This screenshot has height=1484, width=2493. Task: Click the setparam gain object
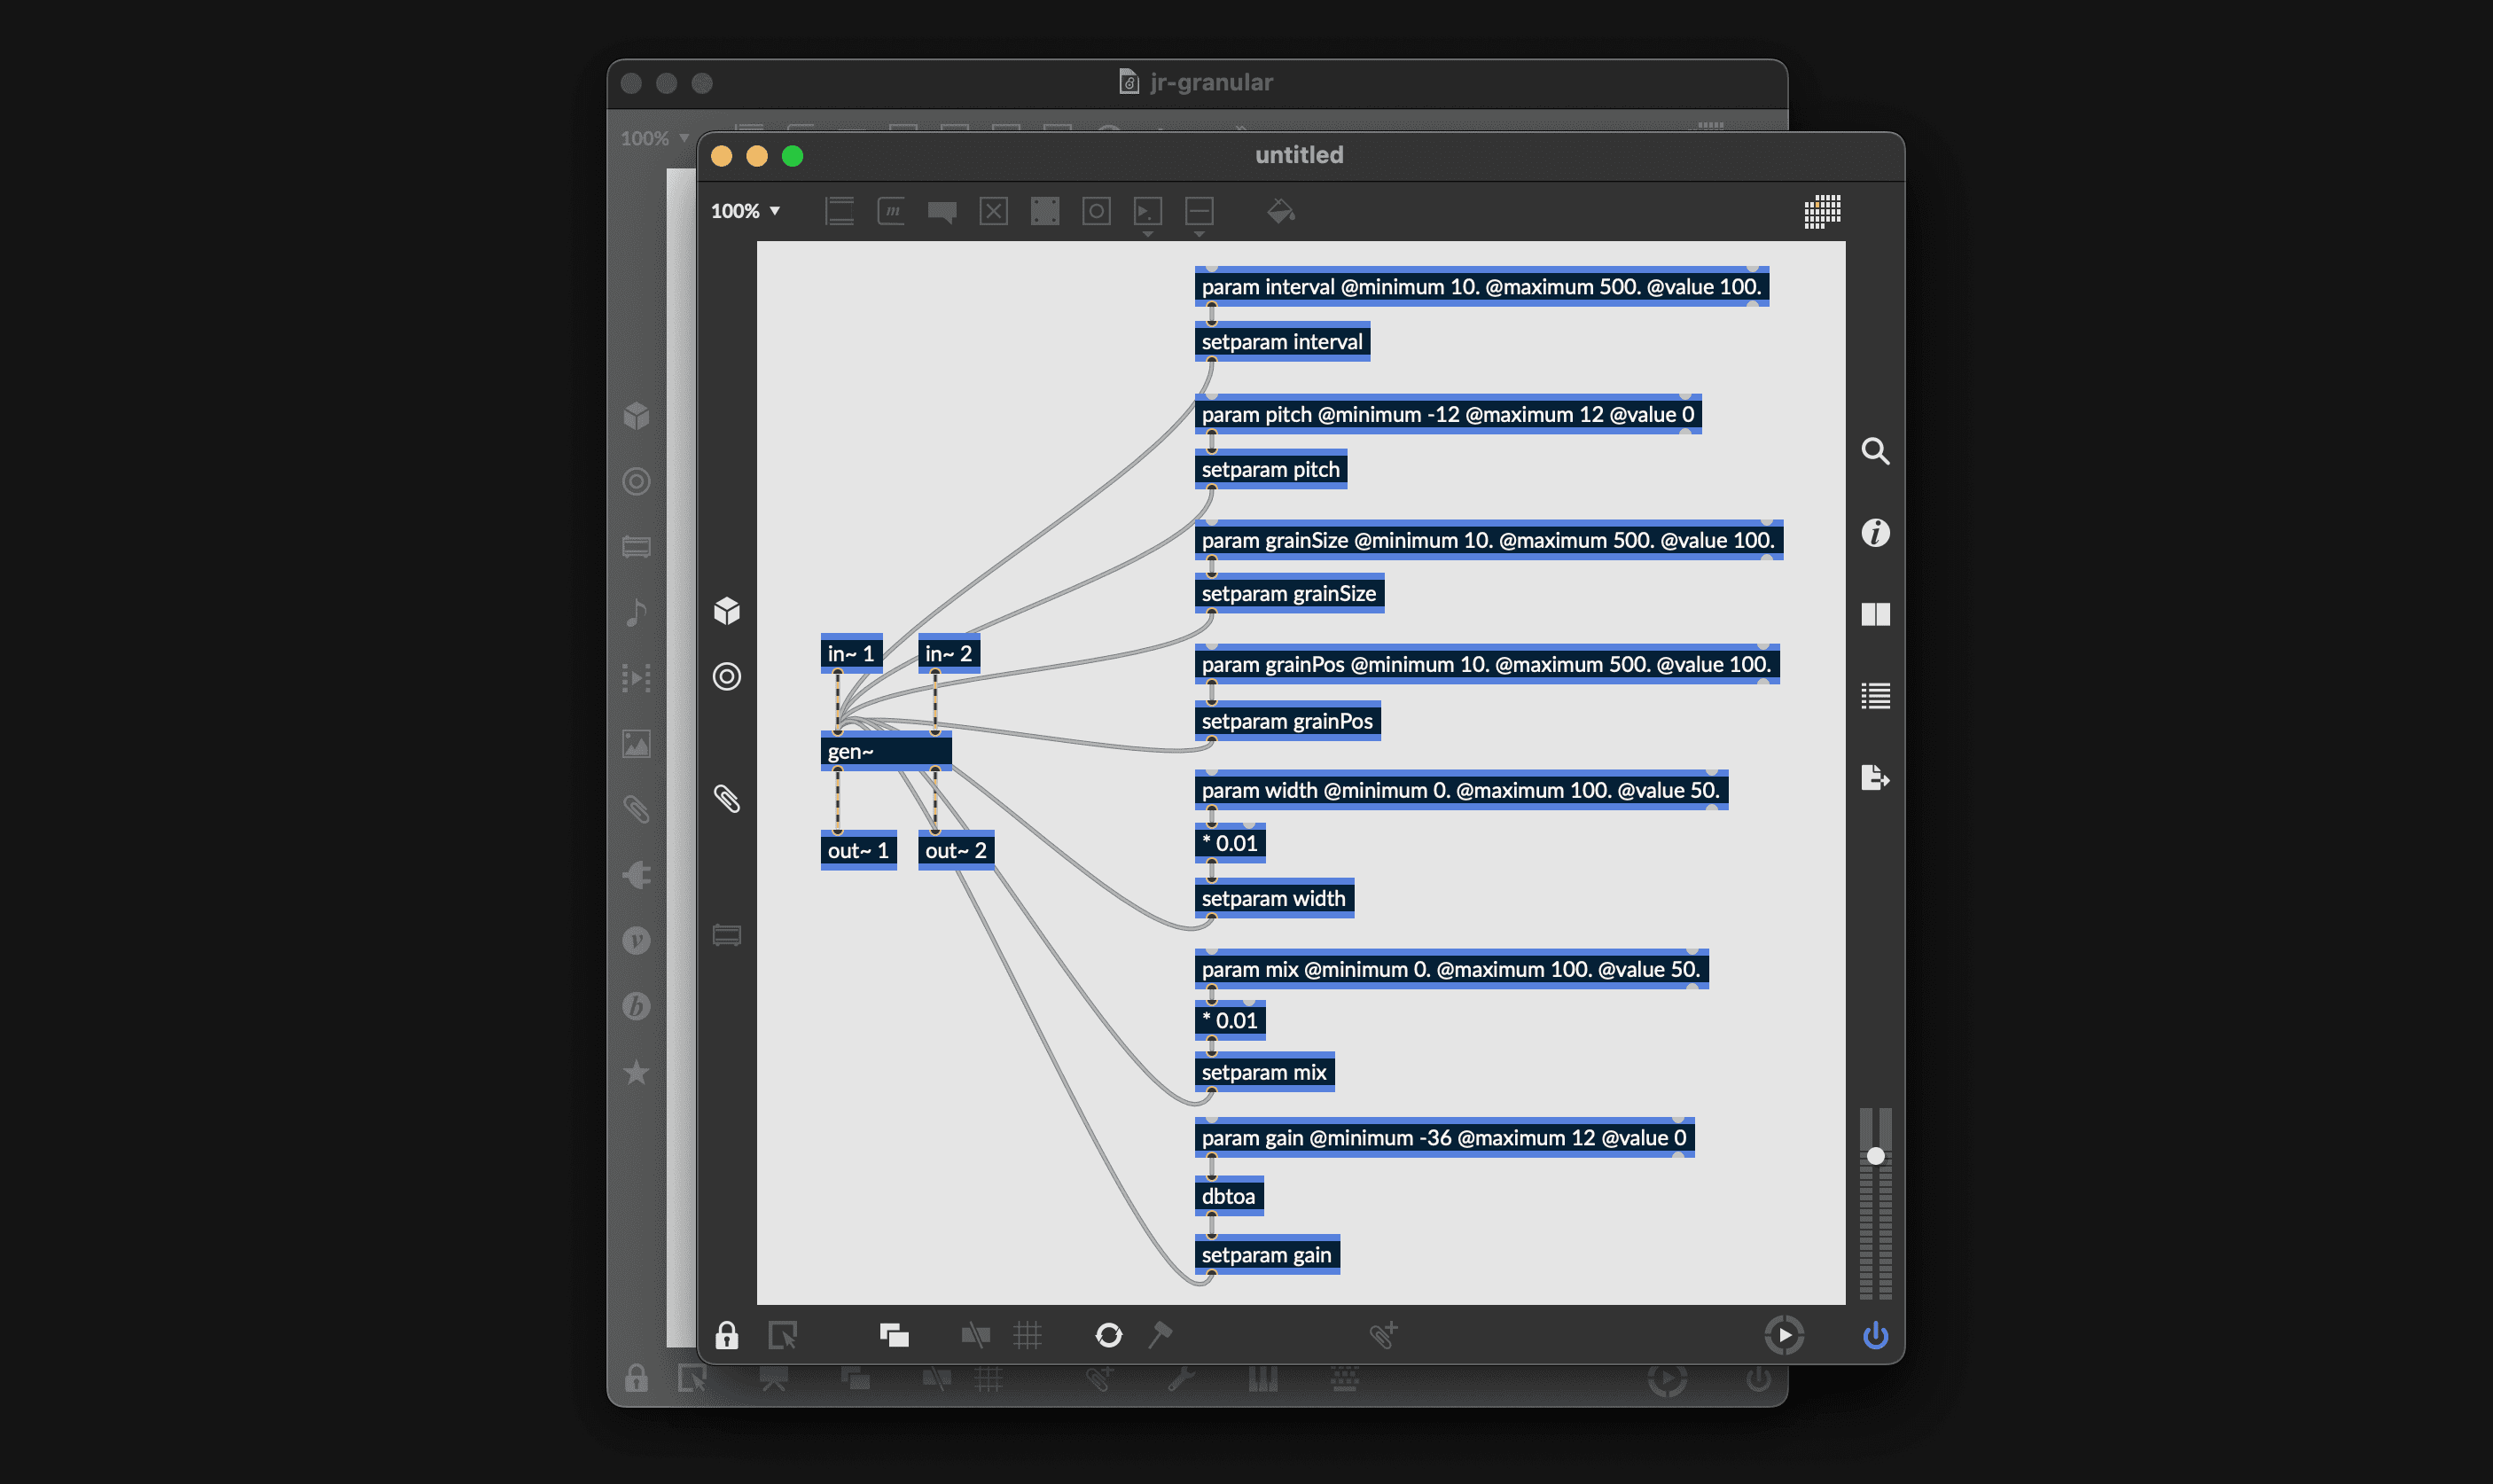[x=1266, y=1255]
